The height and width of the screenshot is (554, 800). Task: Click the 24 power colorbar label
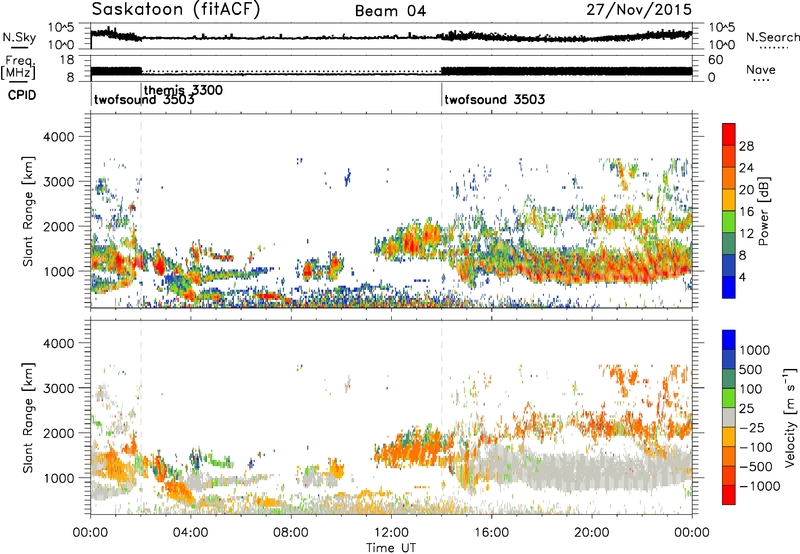[x=746, y=168]
